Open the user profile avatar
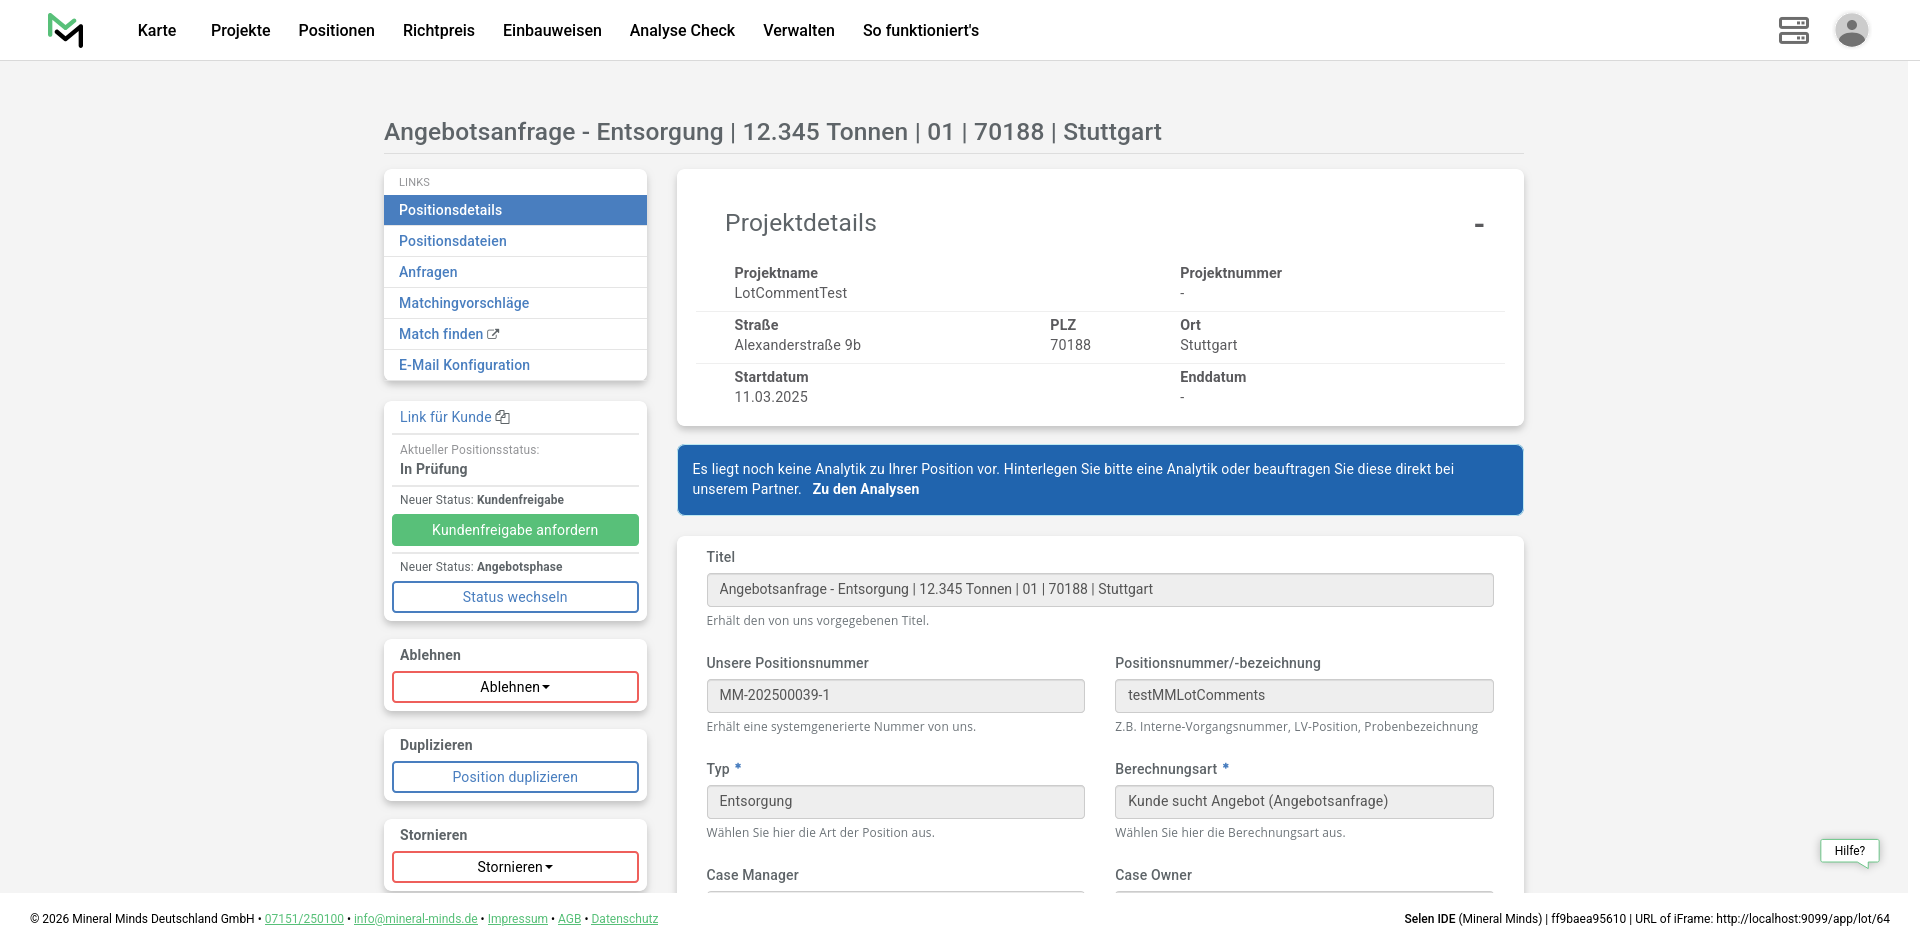This screenshot has height=943, width=1920. point(1851,30)
